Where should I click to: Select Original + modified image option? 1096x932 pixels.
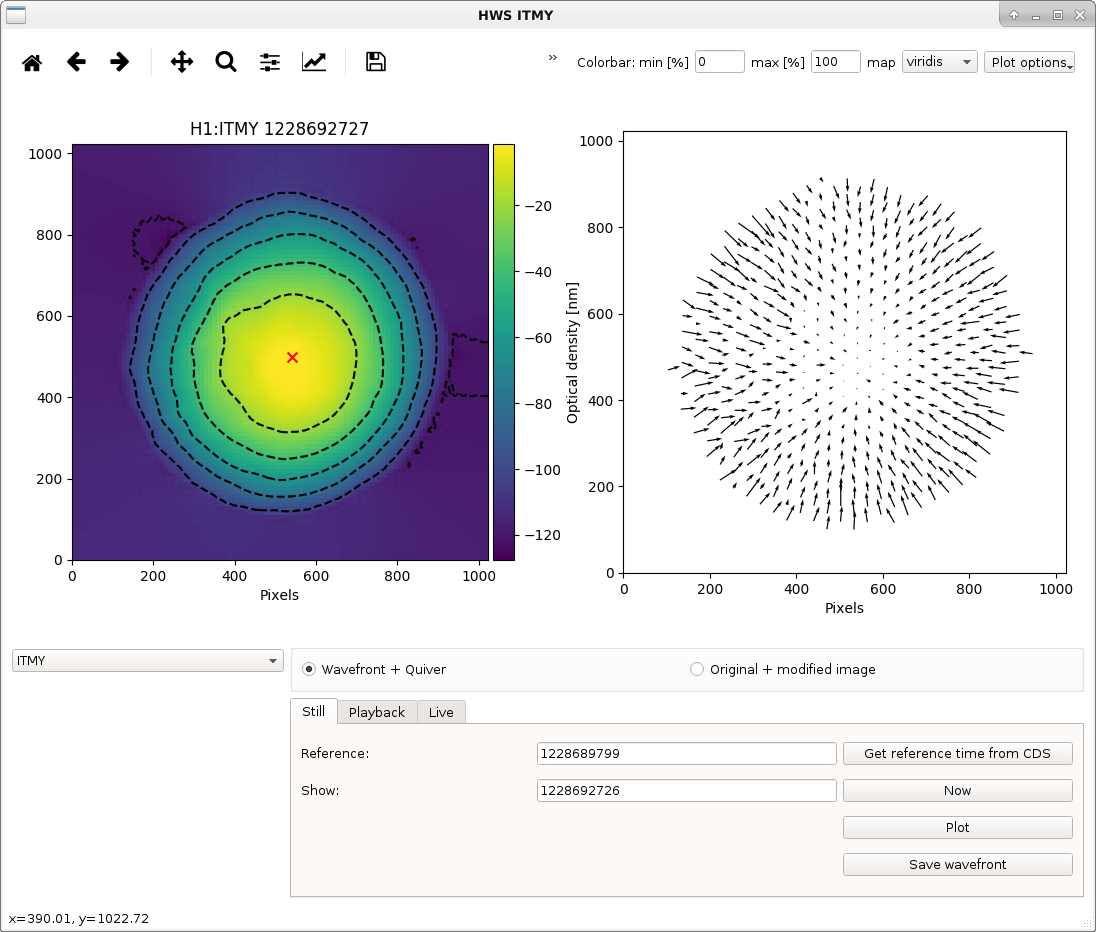pos(697,669)
